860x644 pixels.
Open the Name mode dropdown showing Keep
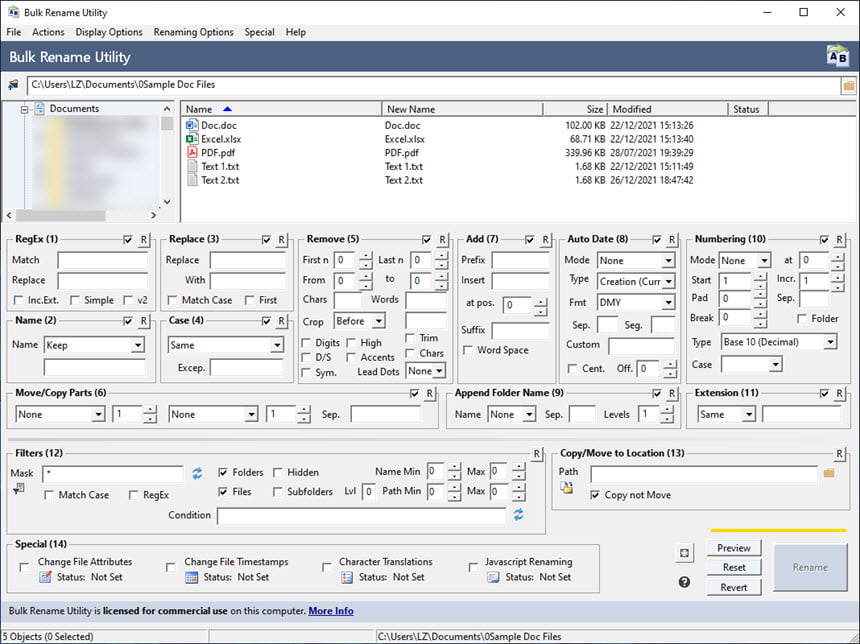click(138, 345)
